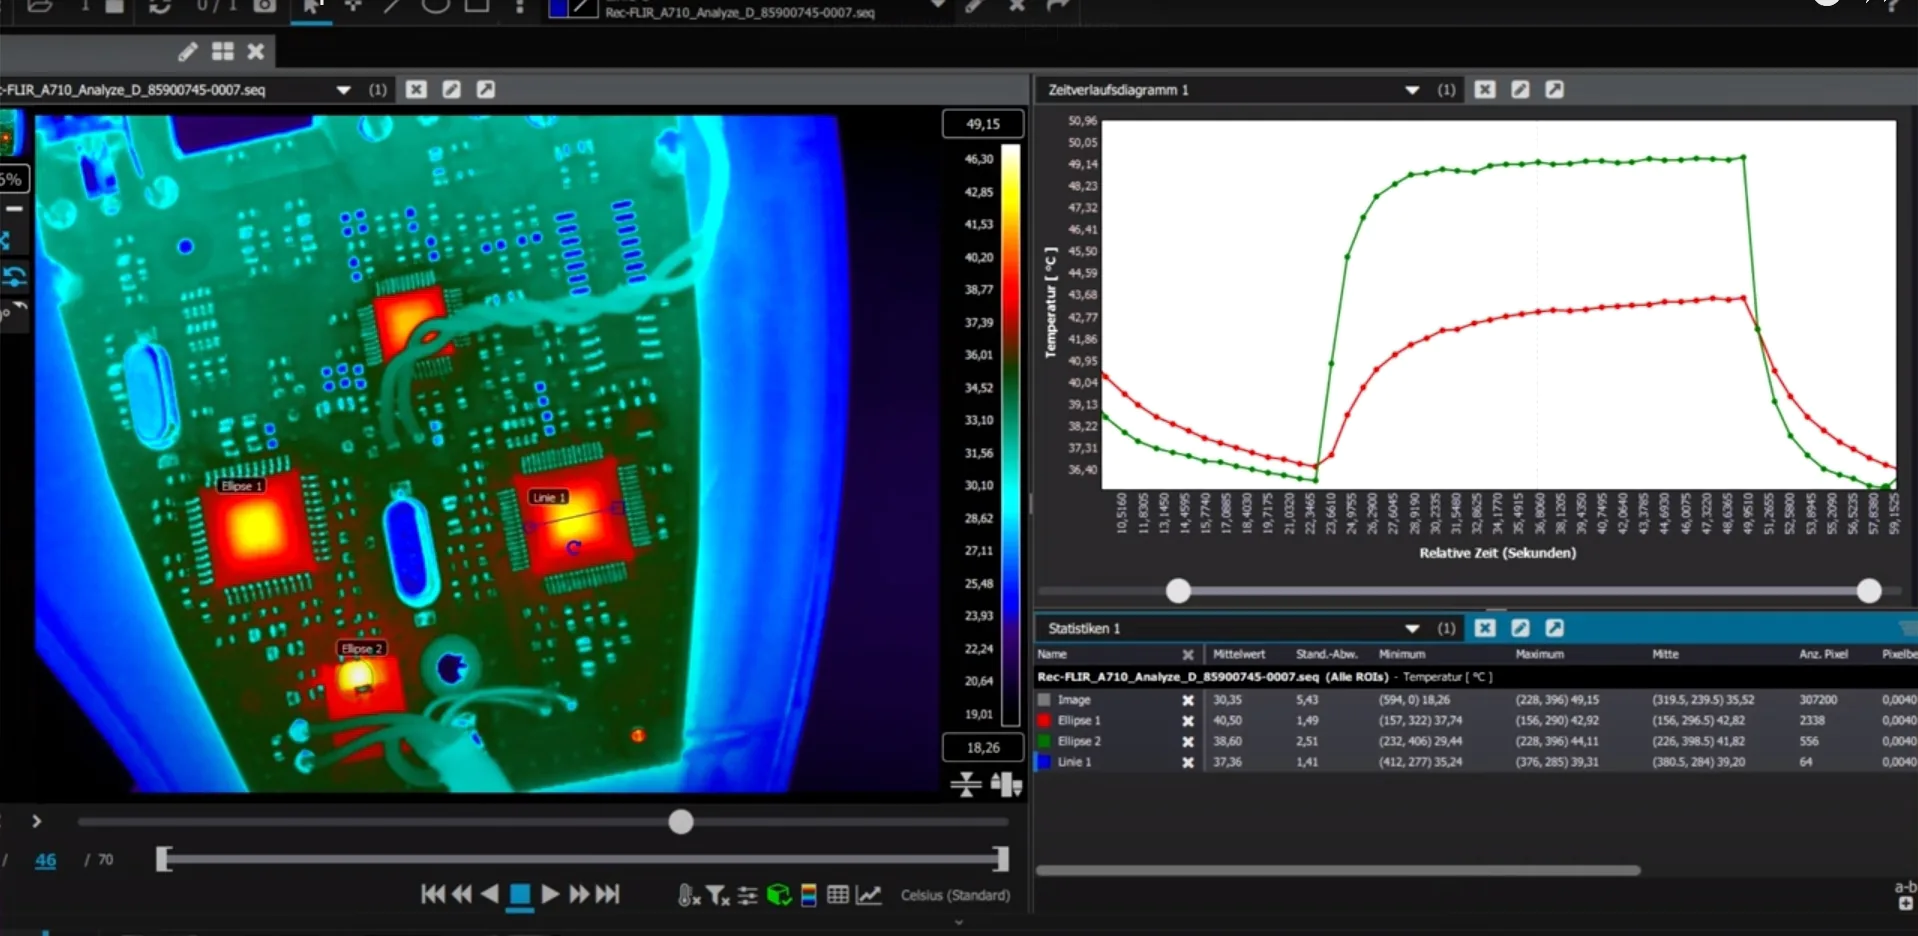
Task: Click the line chart icon
Action: click(x=869, y=895)
